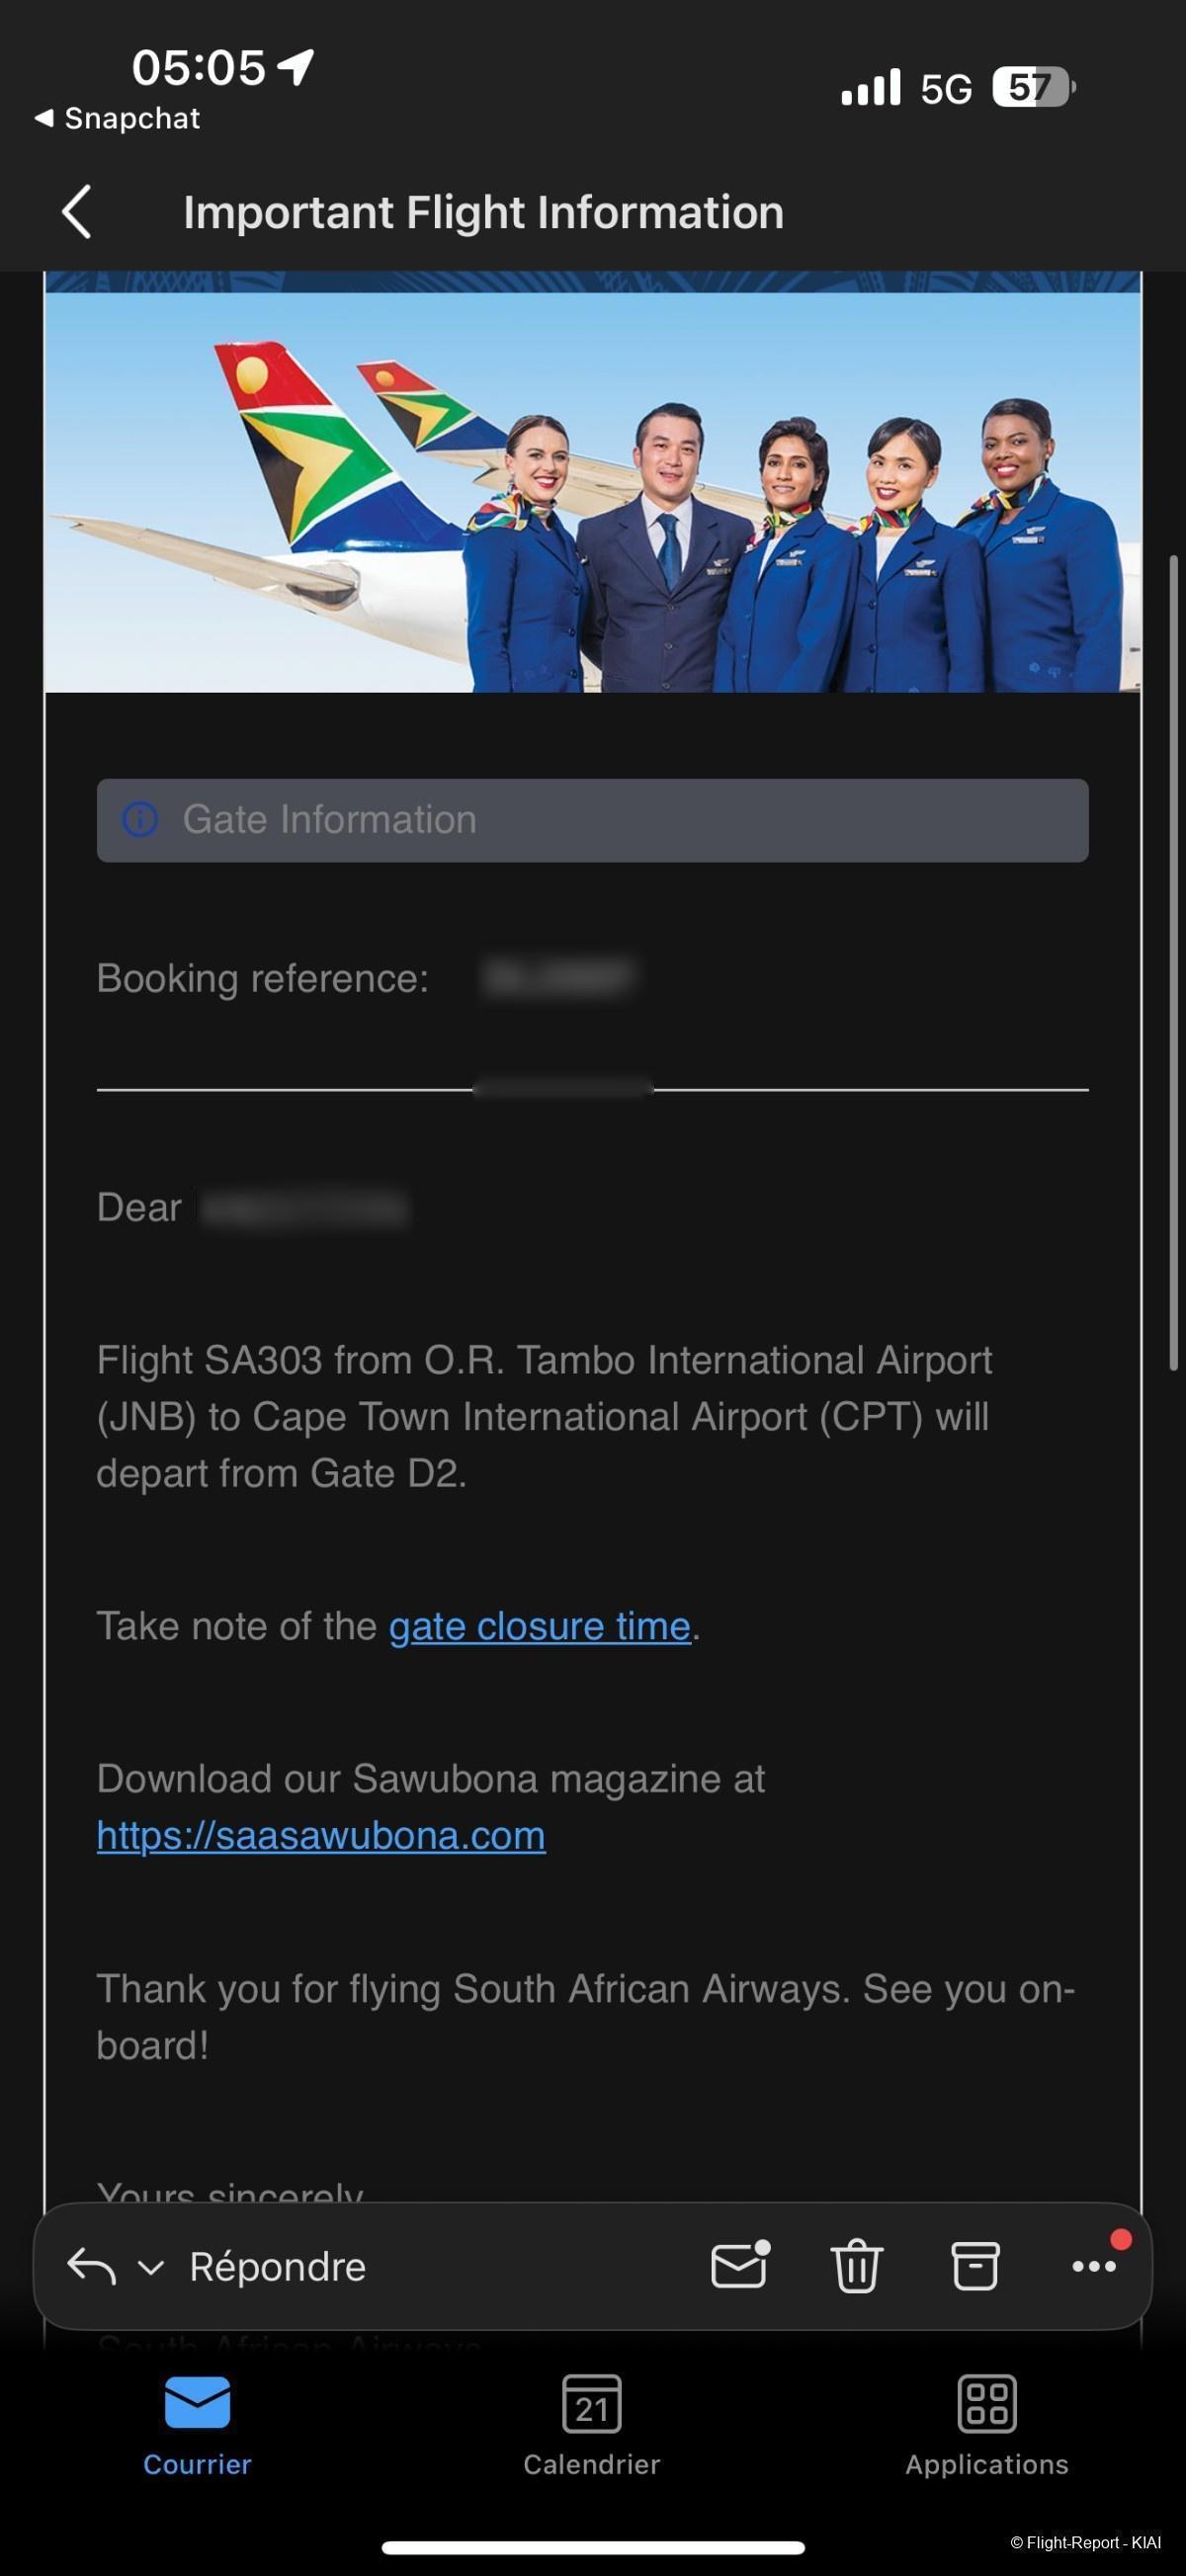This screenshot has height=2576, width=1186.
Task: Delete email with trash icon
Action: point(857,2266)
